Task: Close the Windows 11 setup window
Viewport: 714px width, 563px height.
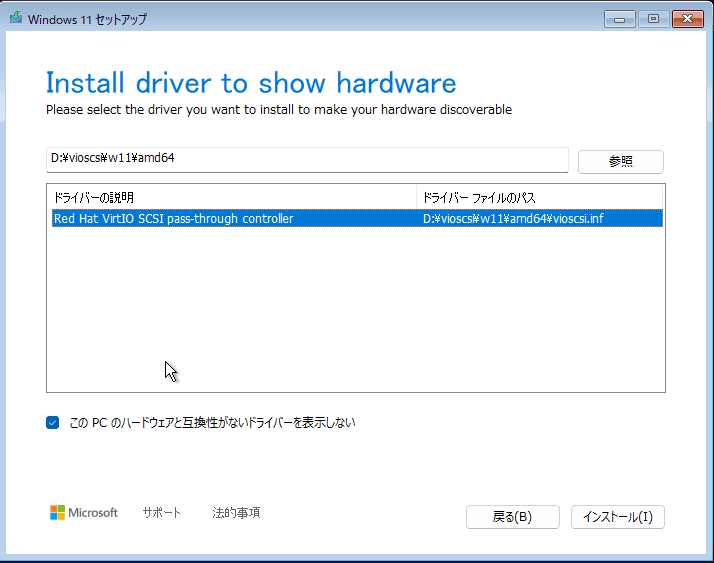Action: (688, 19)
